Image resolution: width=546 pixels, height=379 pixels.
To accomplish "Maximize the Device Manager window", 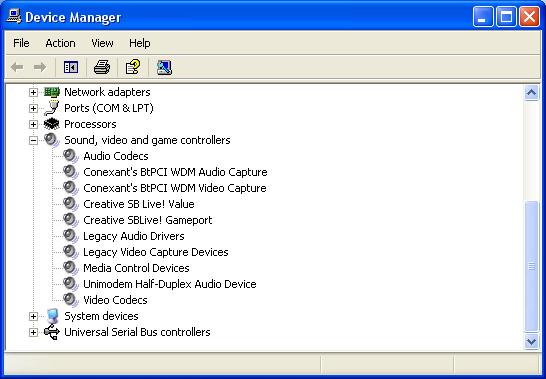I will 506,16.
